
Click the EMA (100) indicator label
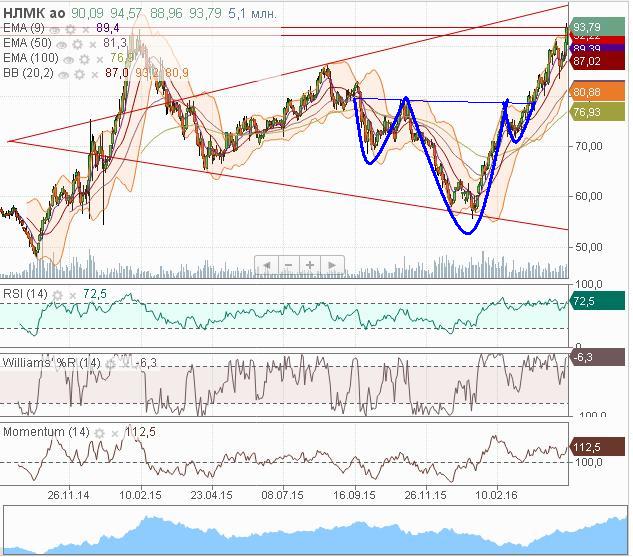click(x=29, y=58)
